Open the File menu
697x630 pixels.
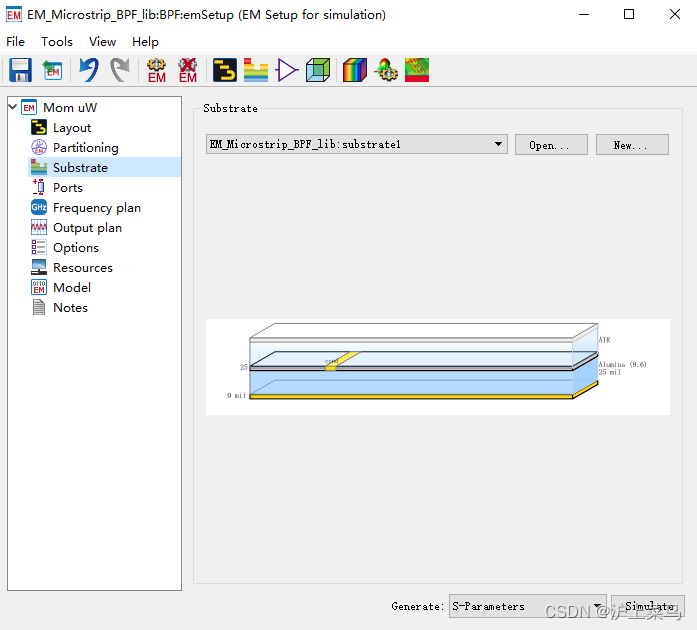(x=16, y=42)
